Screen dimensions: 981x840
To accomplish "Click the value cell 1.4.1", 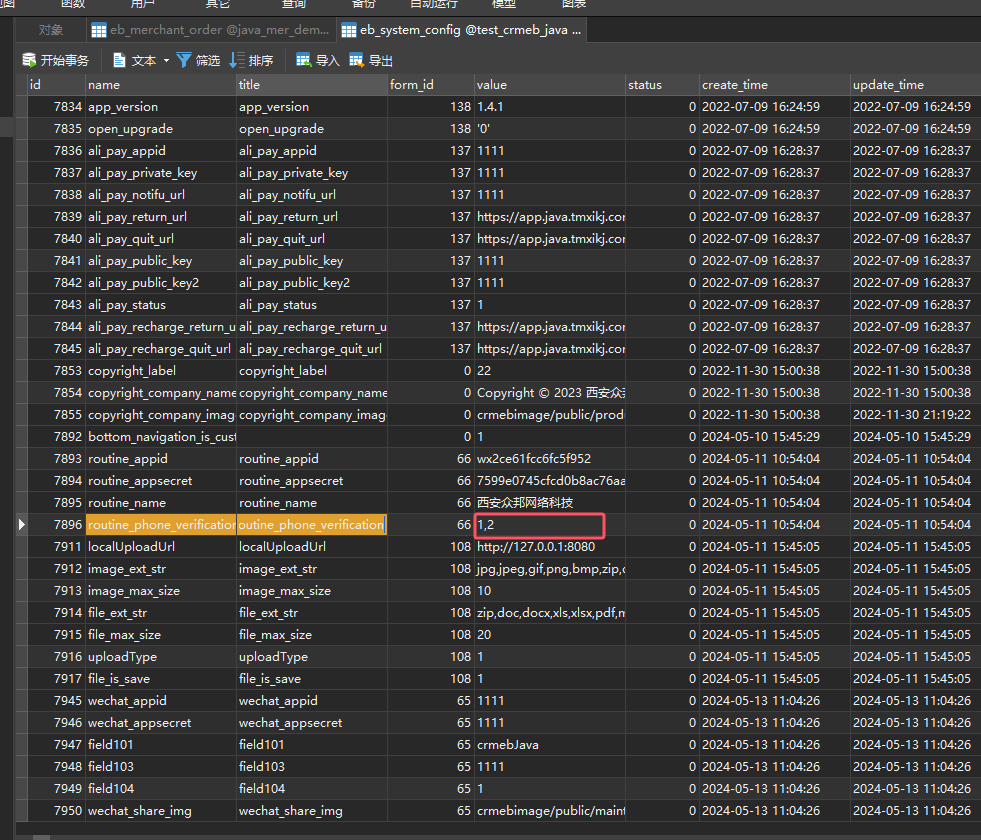I will 549,107.
